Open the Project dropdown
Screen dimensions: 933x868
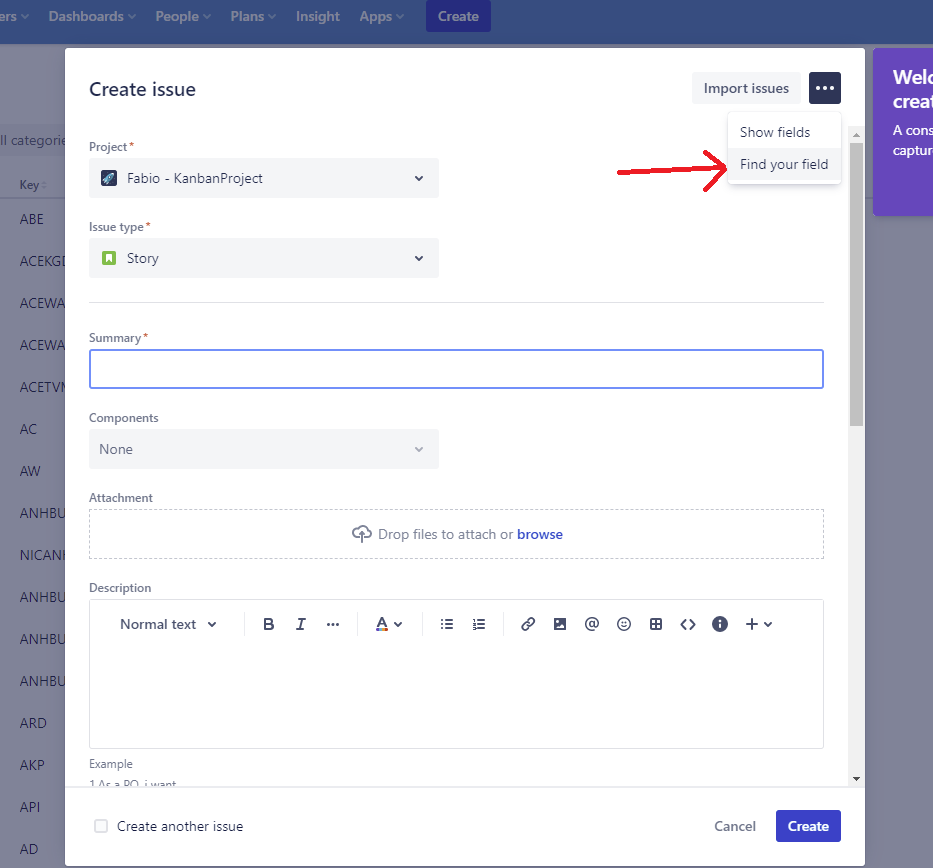tap(263, 178)
